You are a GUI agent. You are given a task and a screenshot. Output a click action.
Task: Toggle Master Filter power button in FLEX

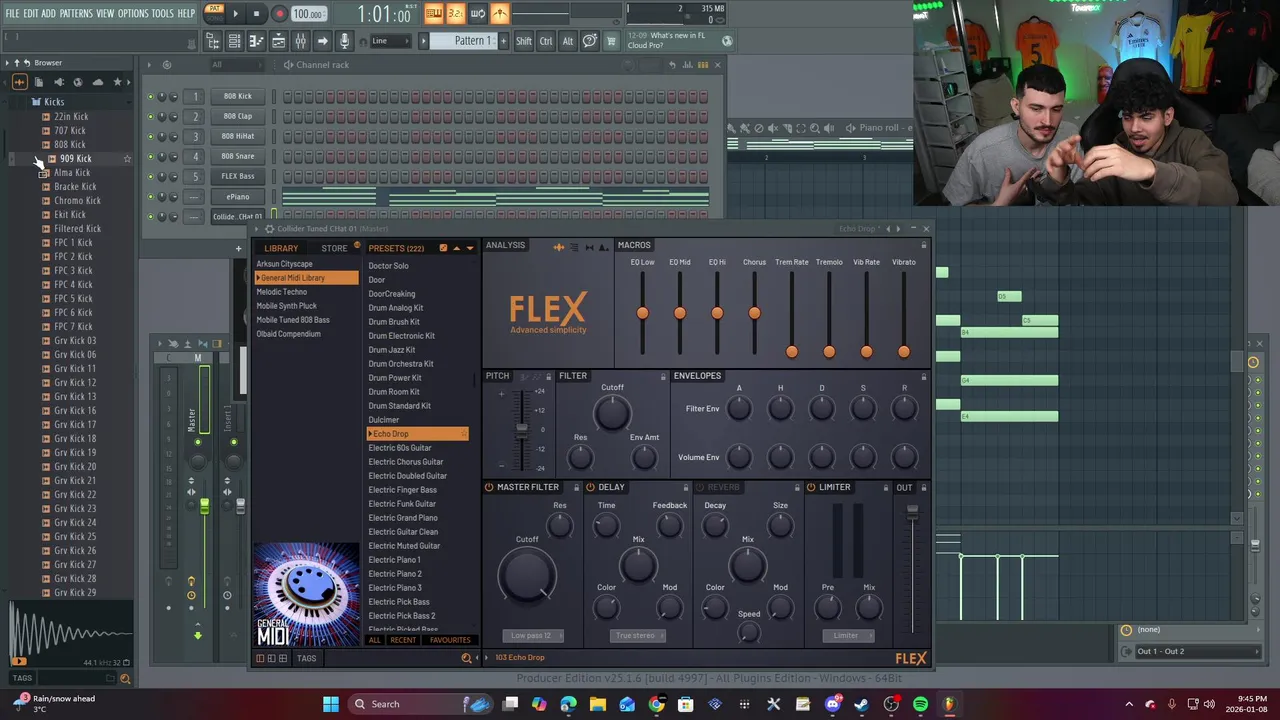coord(489,487)
